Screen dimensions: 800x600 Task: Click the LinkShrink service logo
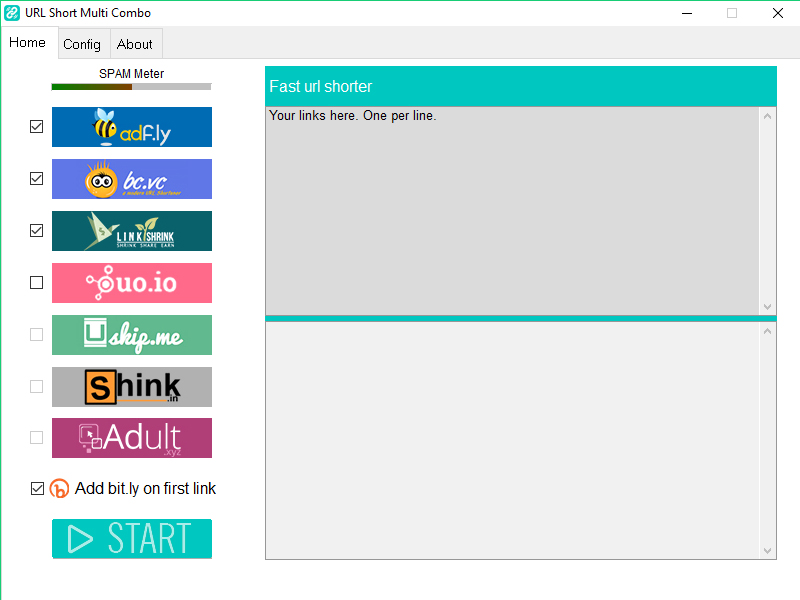click(x=132, y=231)
